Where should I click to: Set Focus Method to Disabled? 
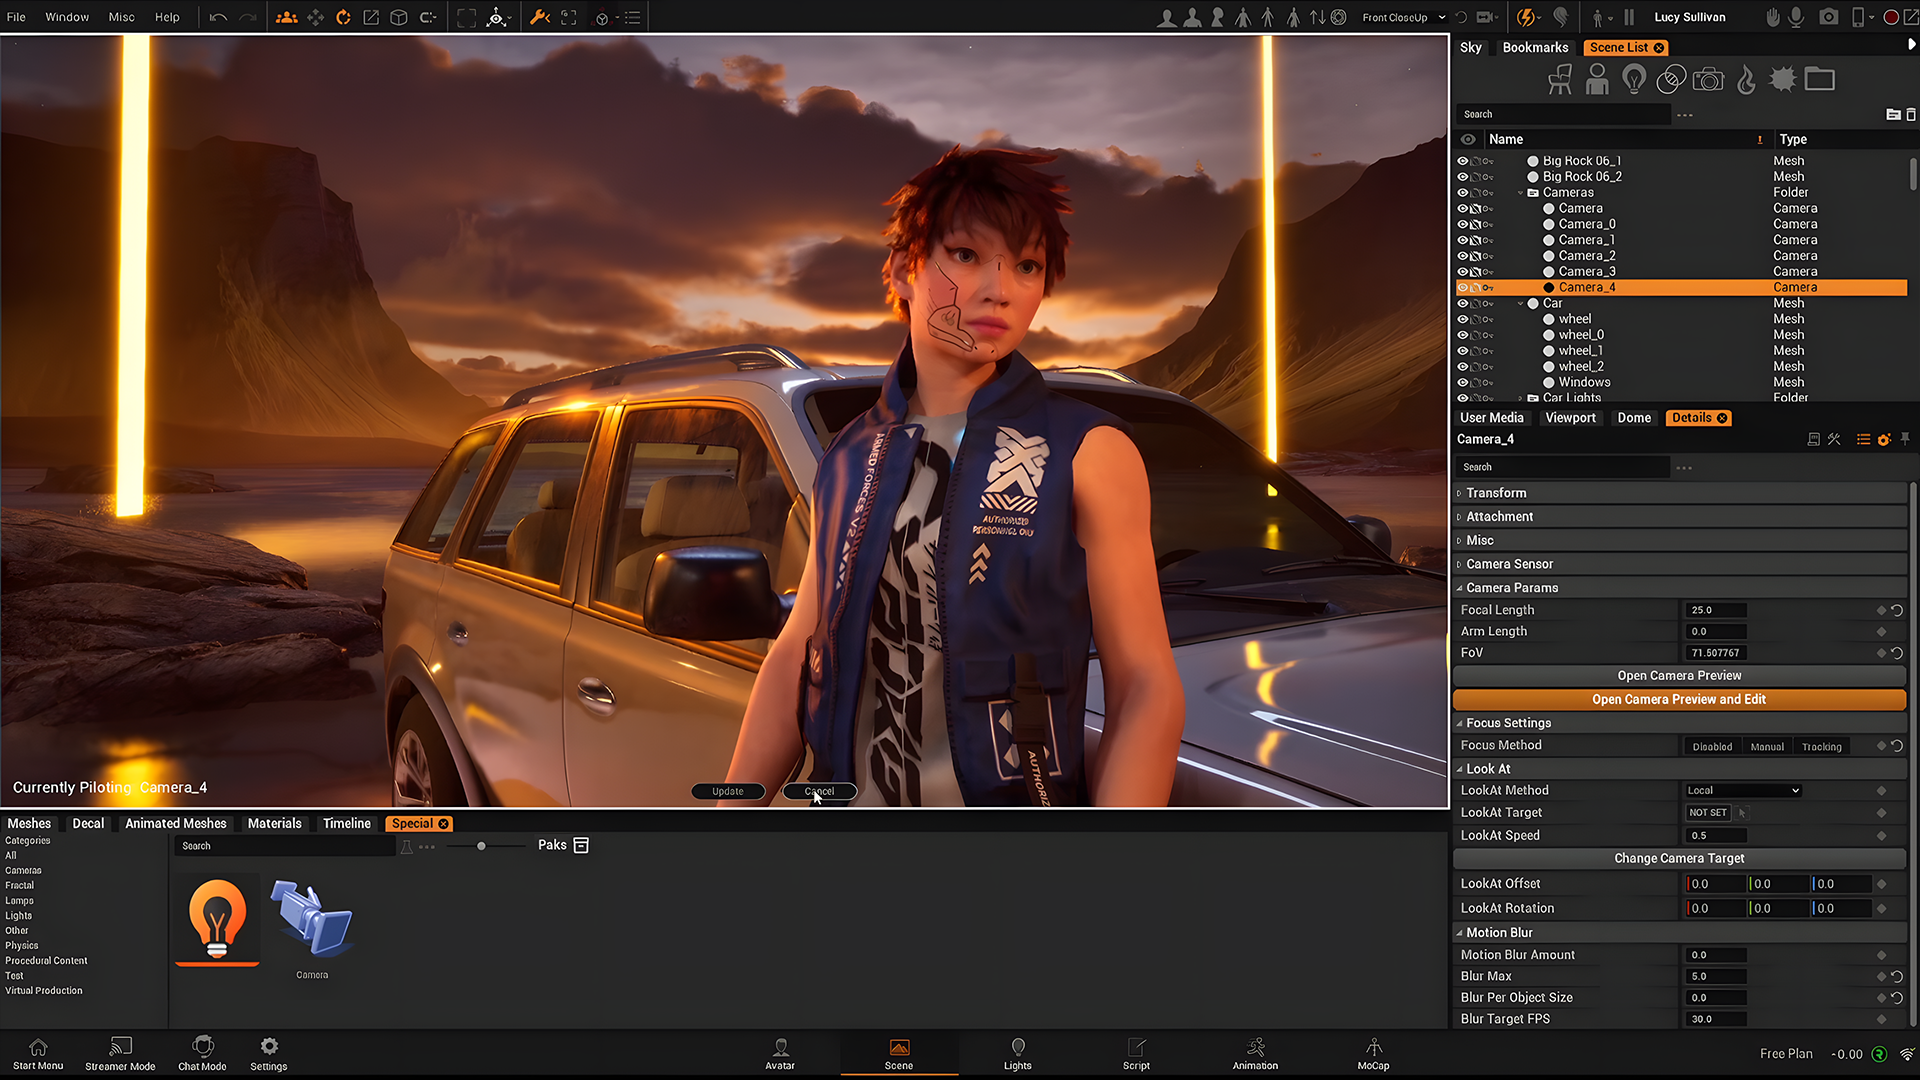pyautogui.click(x=1712, y=747)
